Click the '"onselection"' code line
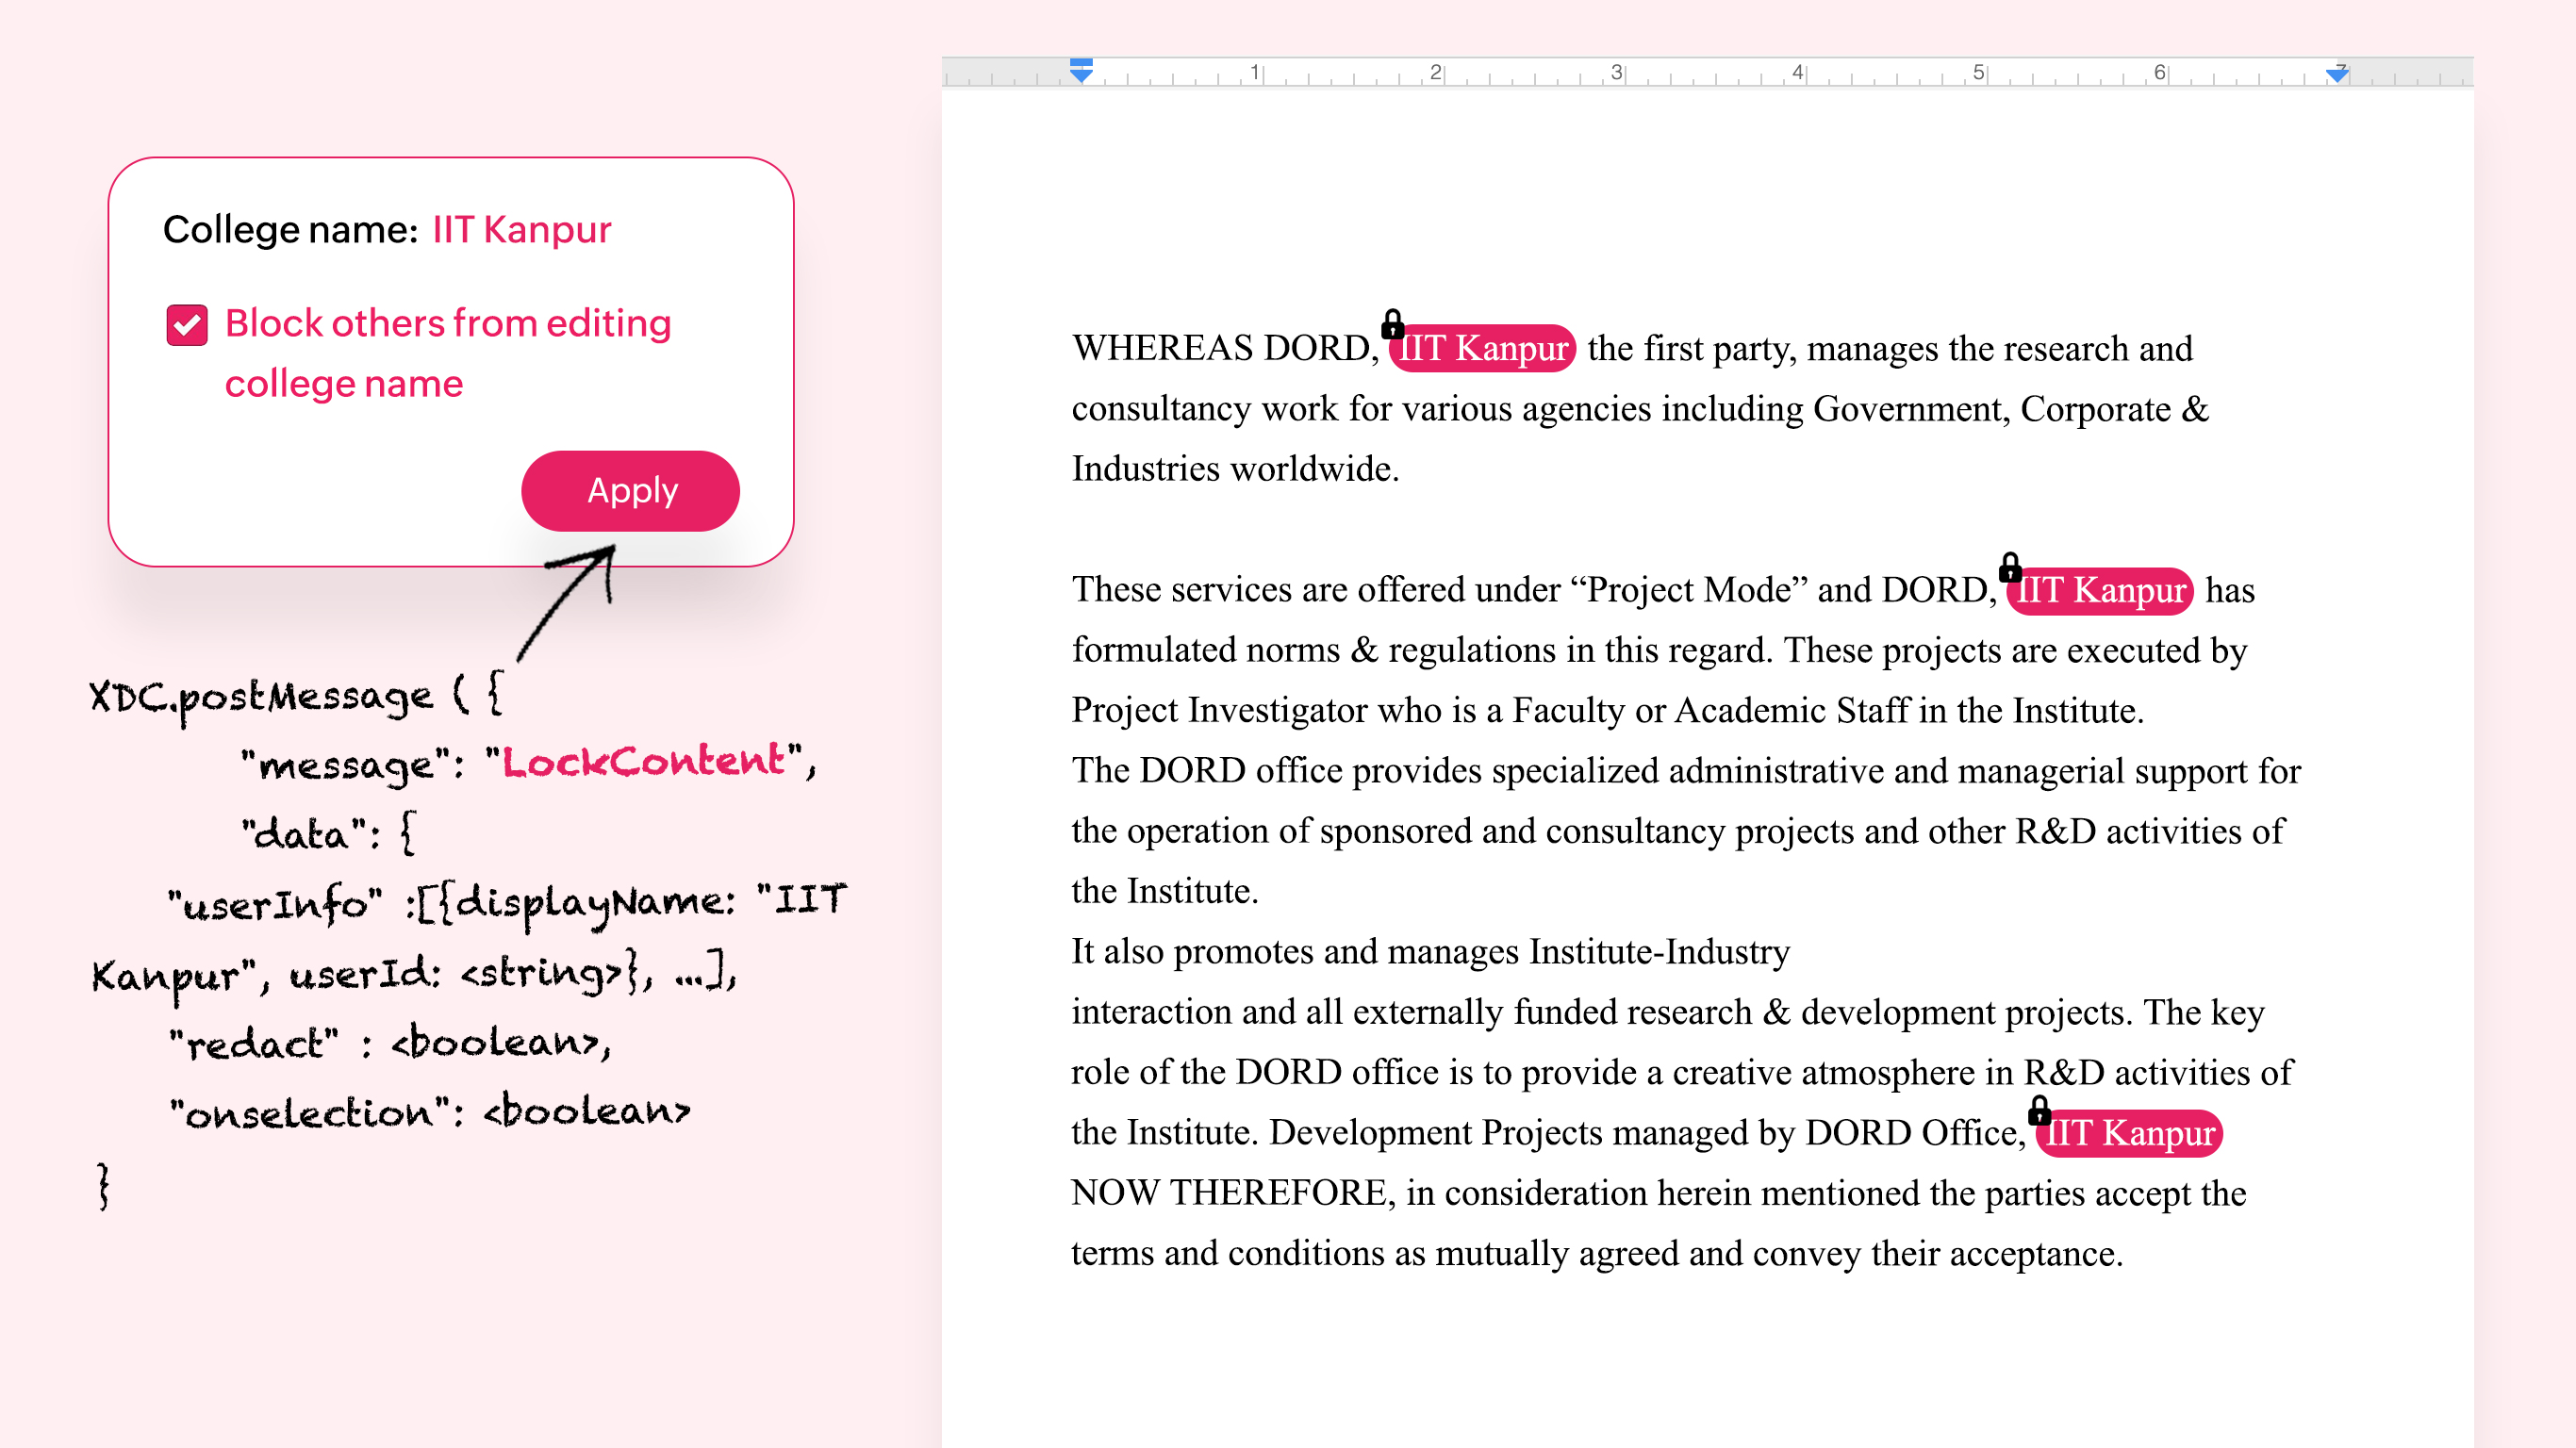This screenshot has width=2576, height=1448. (x=430, y=1111)
